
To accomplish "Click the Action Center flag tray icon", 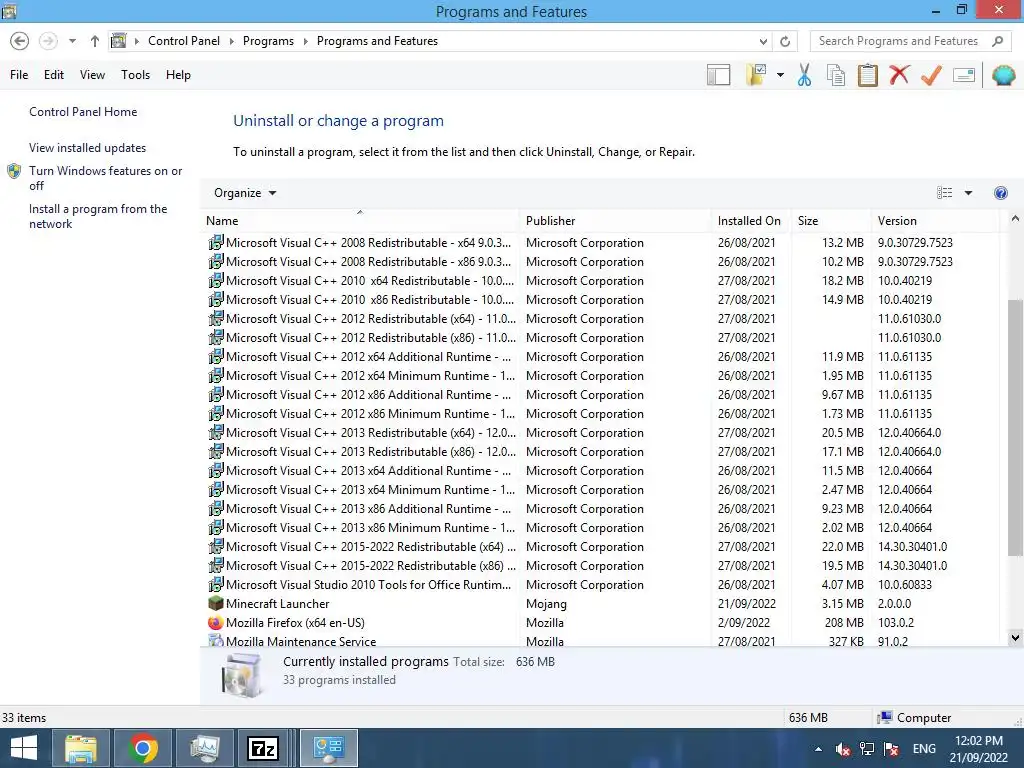I will 891,749.
